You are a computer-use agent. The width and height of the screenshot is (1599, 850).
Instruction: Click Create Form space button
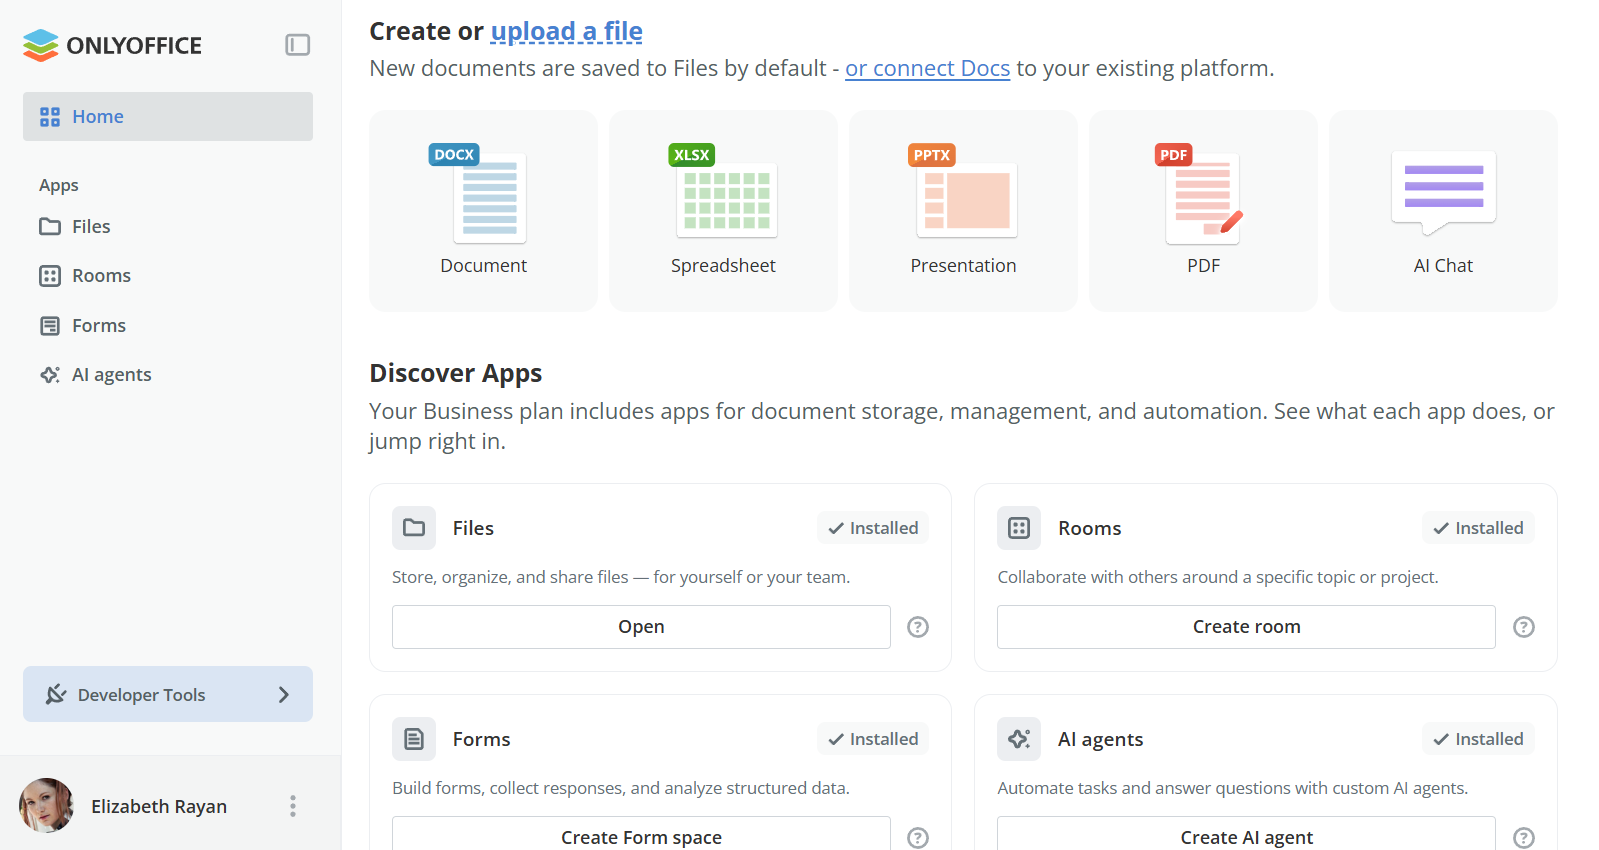pyautogui.click(x=641, y=835)
